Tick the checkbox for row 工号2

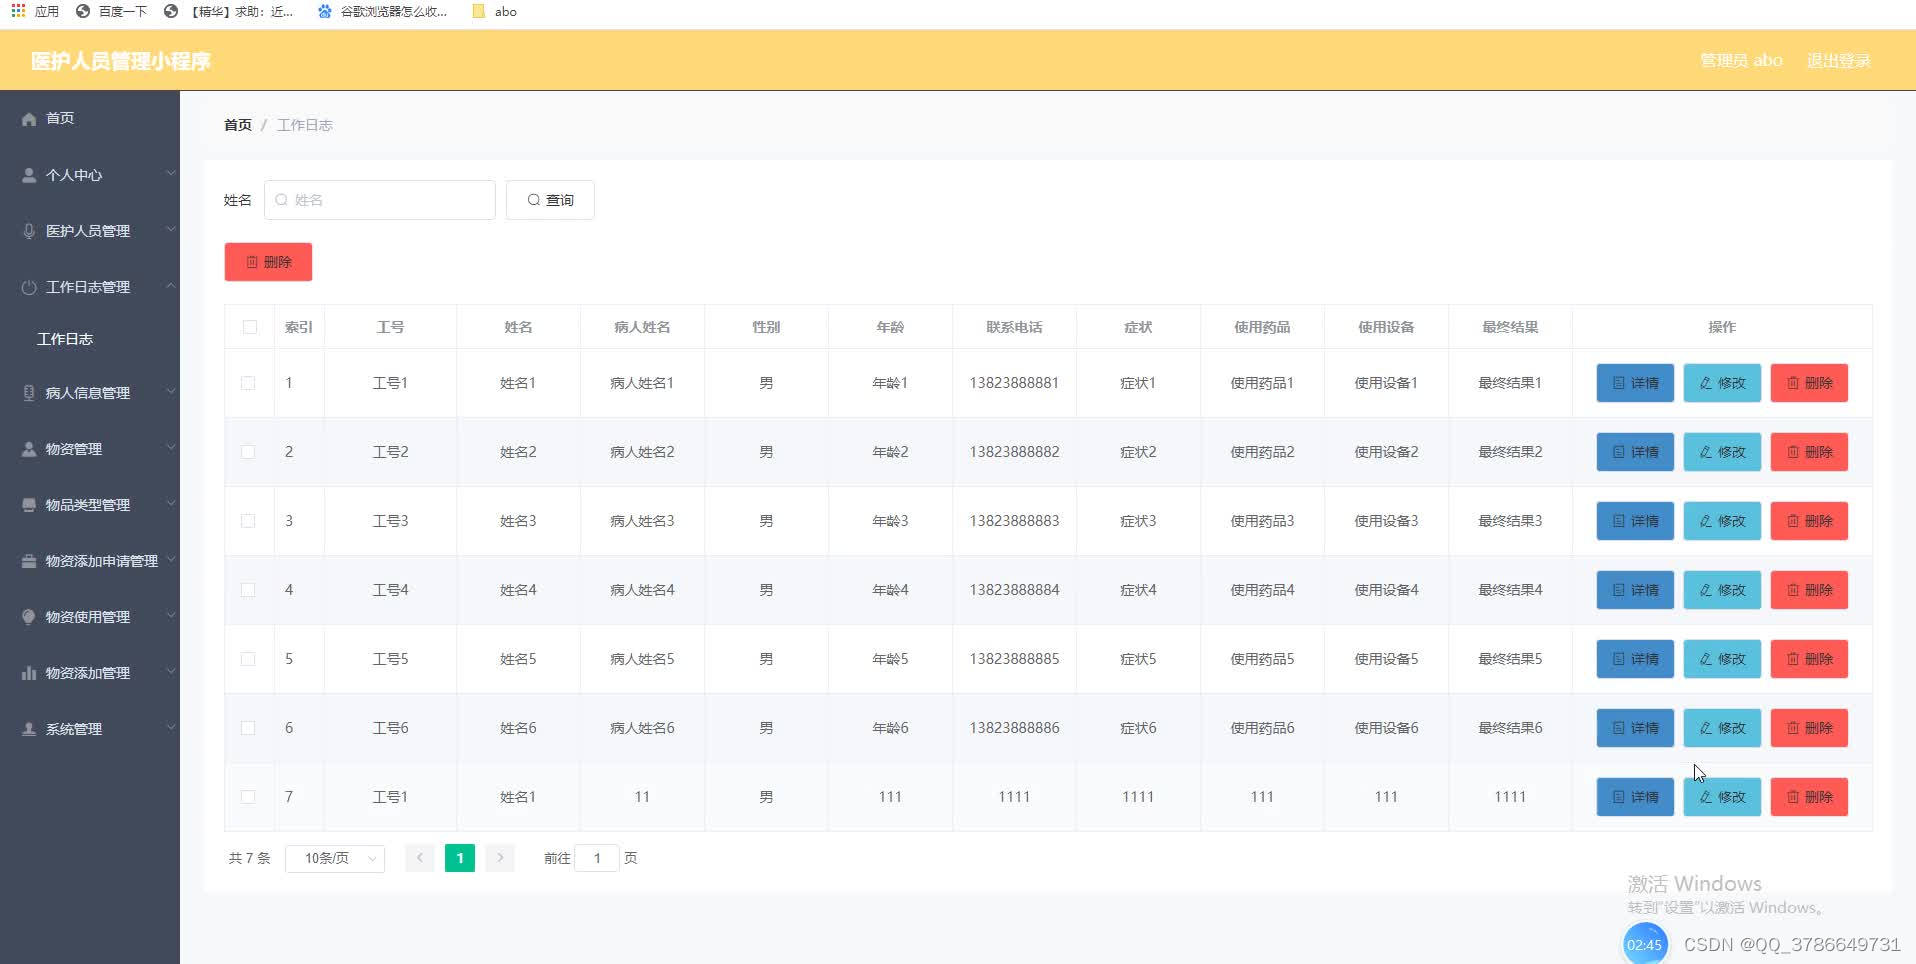248,452
